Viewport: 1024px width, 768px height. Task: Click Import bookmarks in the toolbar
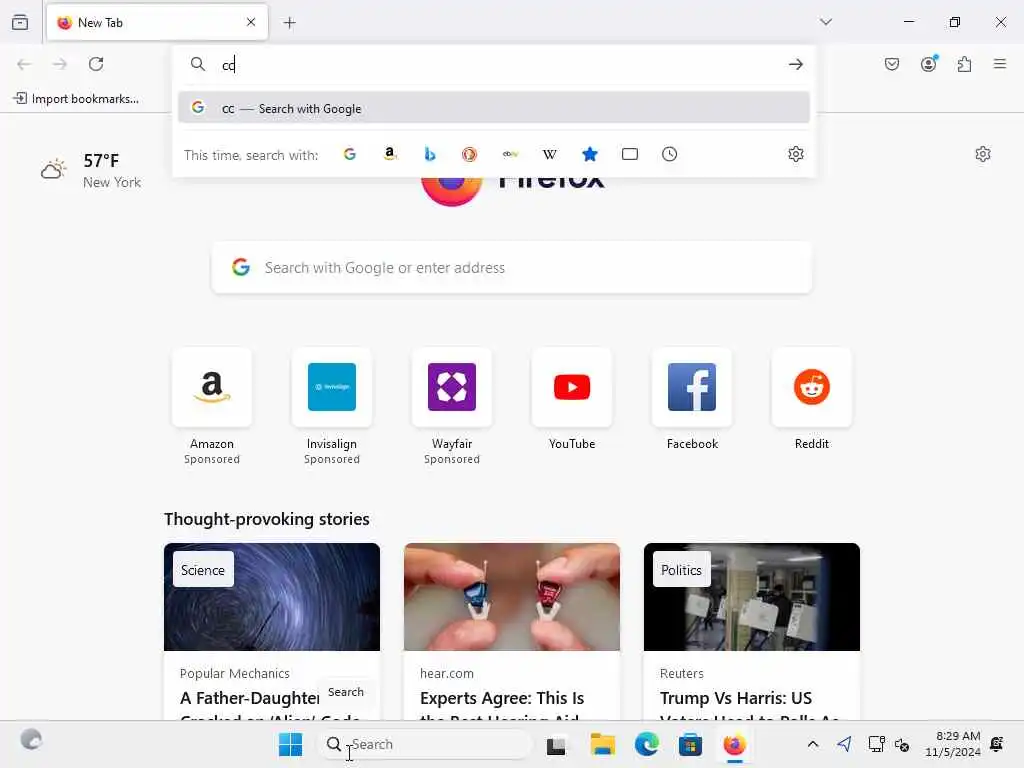point(76,99)
